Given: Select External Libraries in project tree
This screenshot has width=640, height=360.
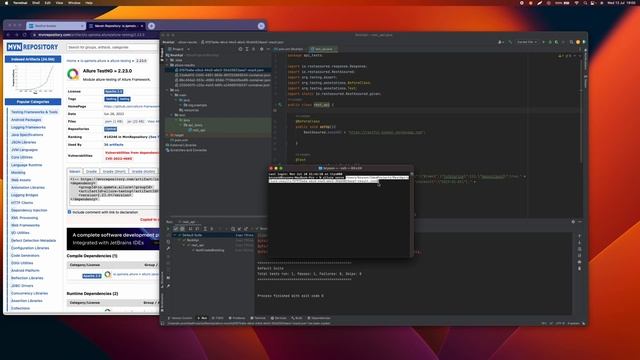Looking at the screenshot, I should tap(181, 145).
